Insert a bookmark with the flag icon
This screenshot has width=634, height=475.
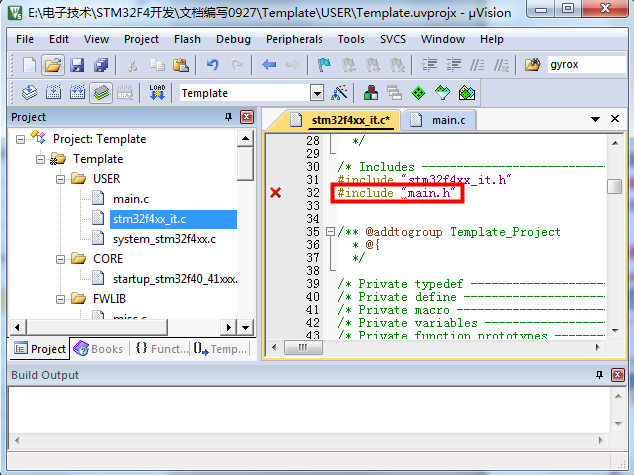[x=324, y=65]
